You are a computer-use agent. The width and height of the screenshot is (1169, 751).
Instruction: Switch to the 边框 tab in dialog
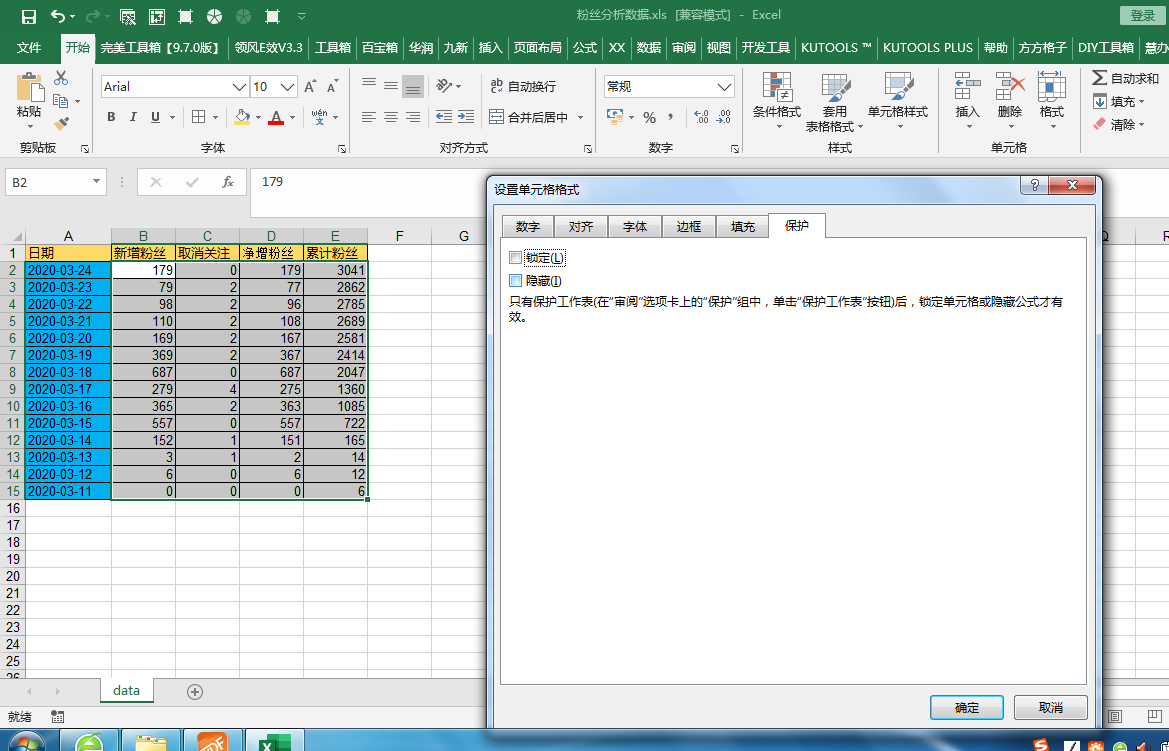(x=689, y=226)
